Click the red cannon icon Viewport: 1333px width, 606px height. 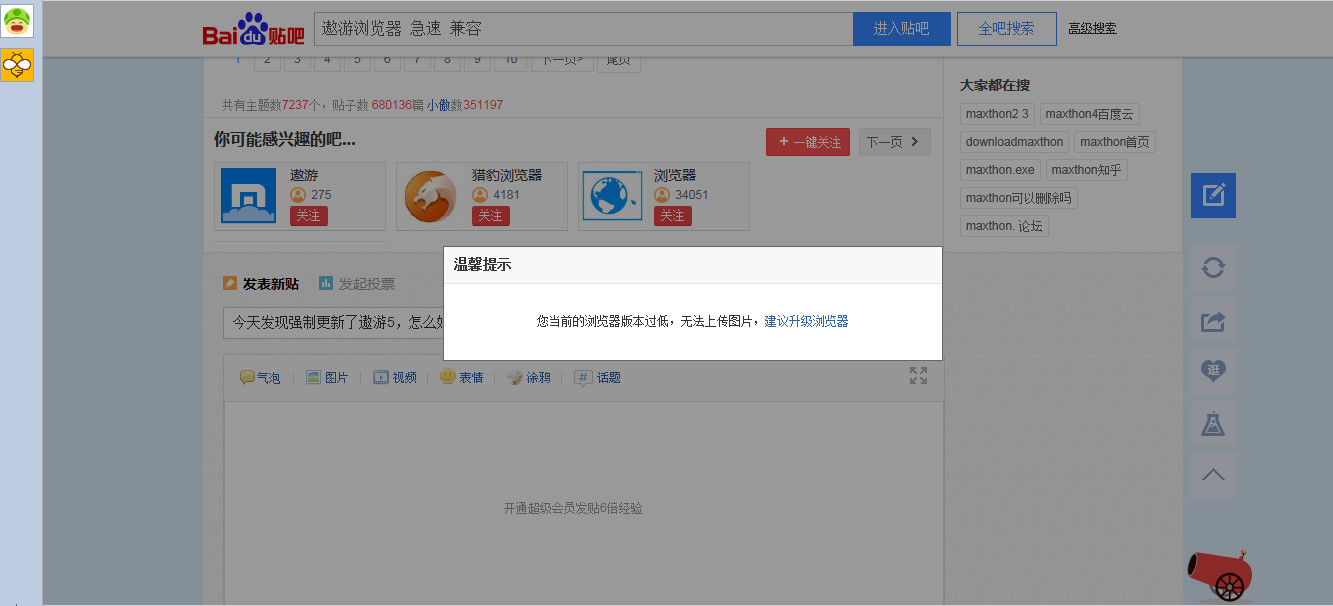pos(1219,575)
